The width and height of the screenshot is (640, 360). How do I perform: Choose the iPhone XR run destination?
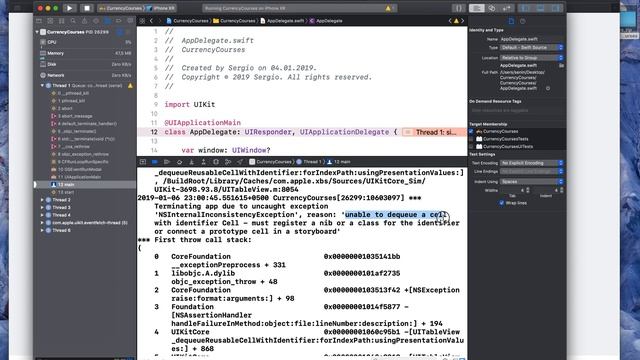161,8
